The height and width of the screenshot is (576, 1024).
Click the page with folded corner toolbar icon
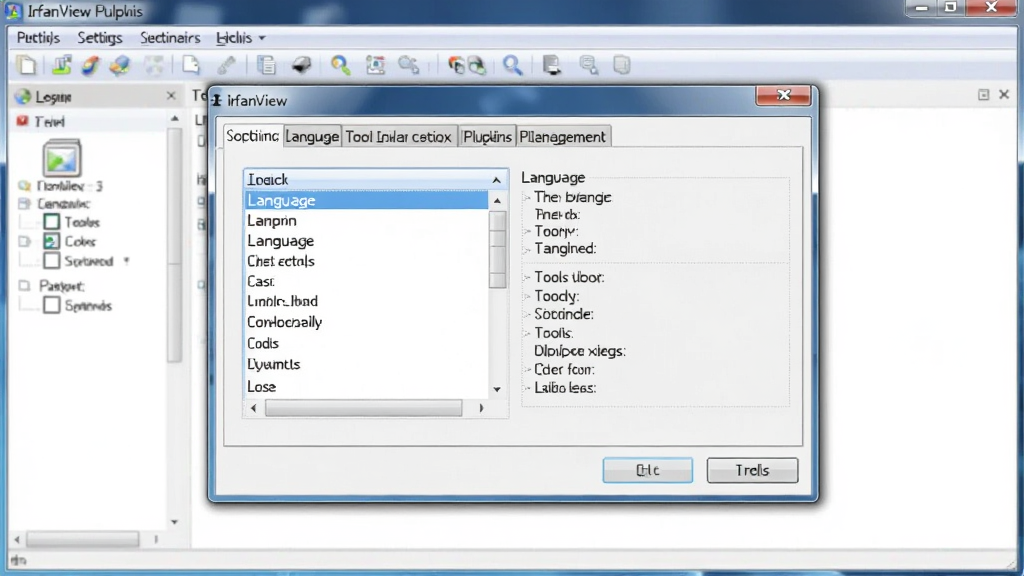coord(191,65)
